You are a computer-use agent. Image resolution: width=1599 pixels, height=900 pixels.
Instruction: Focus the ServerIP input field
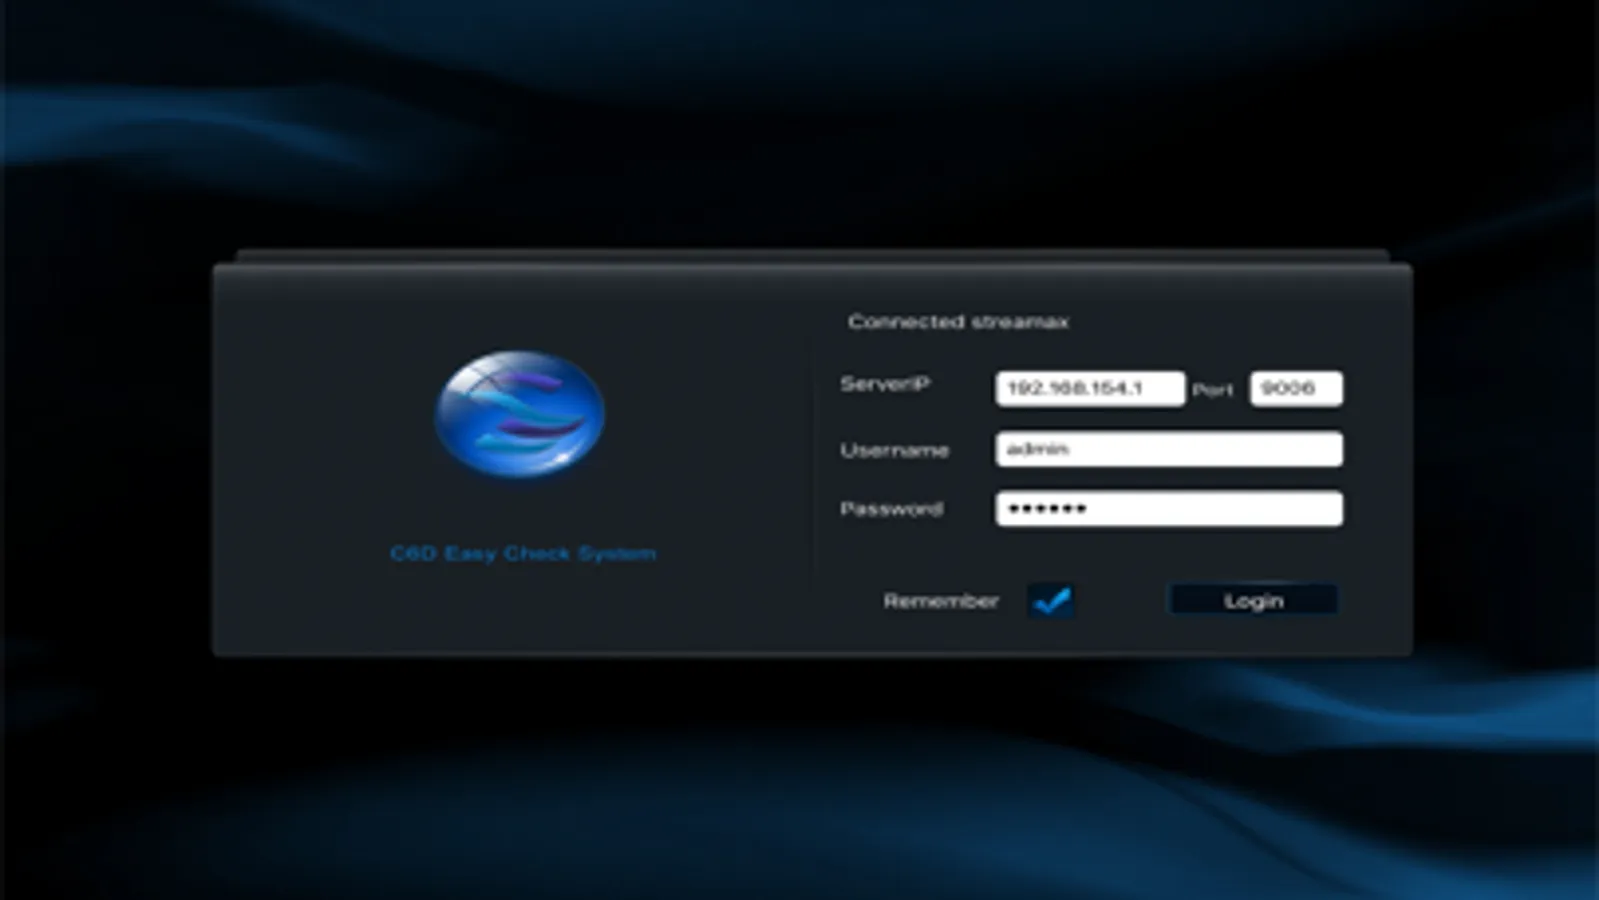(1090, 388)
